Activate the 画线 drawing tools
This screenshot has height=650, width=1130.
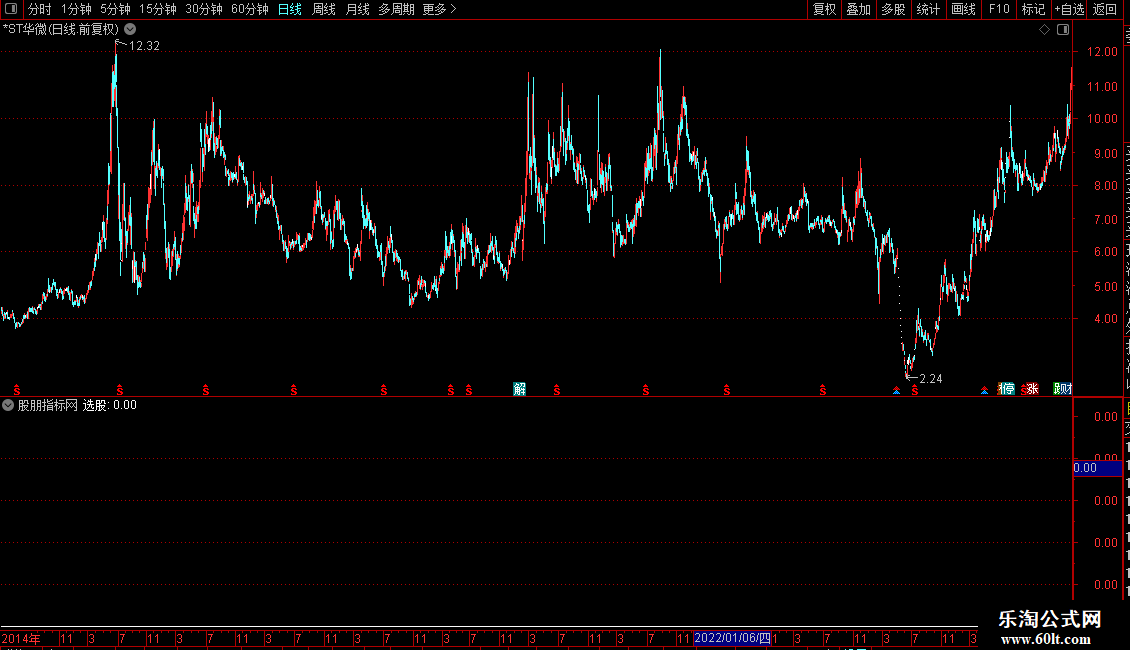pos(964,9)
